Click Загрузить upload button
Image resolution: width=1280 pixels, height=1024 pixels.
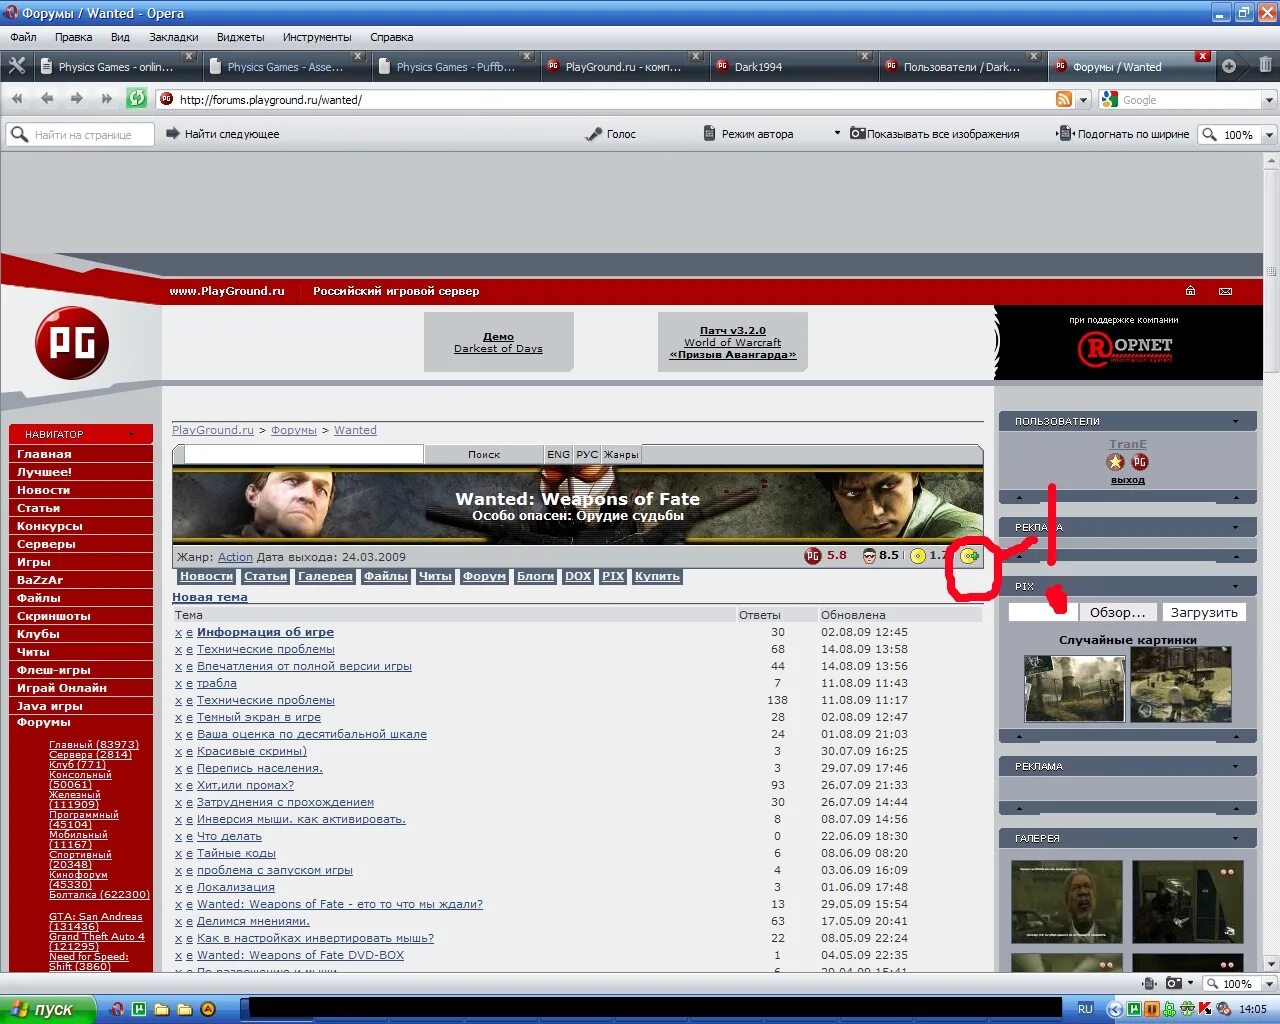point(1204,612)
